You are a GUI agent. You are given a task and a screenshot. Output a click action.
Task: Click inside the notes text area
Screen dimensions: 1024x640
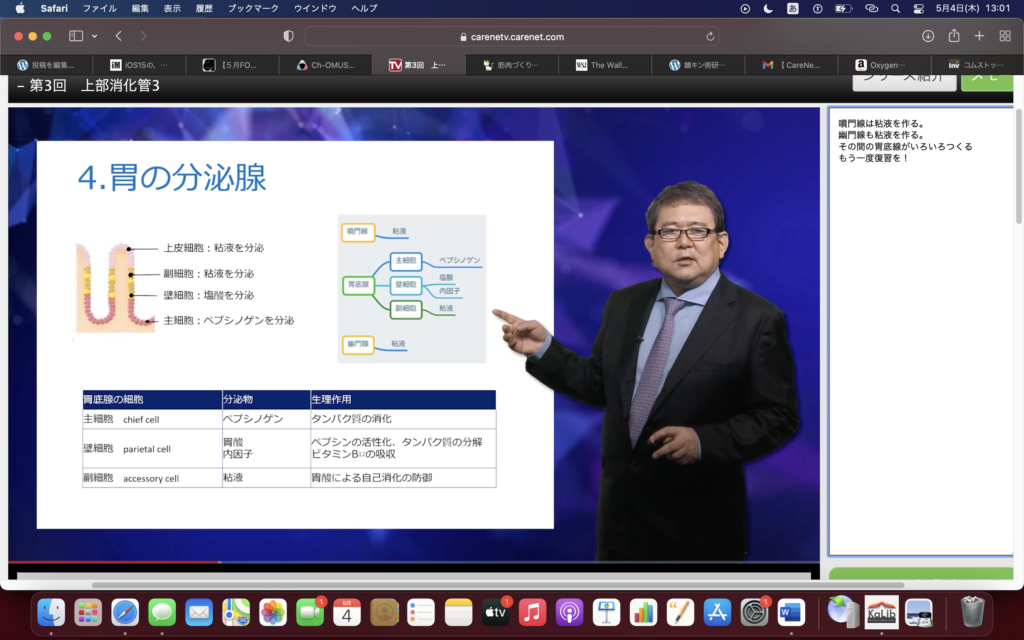[920, 350]
